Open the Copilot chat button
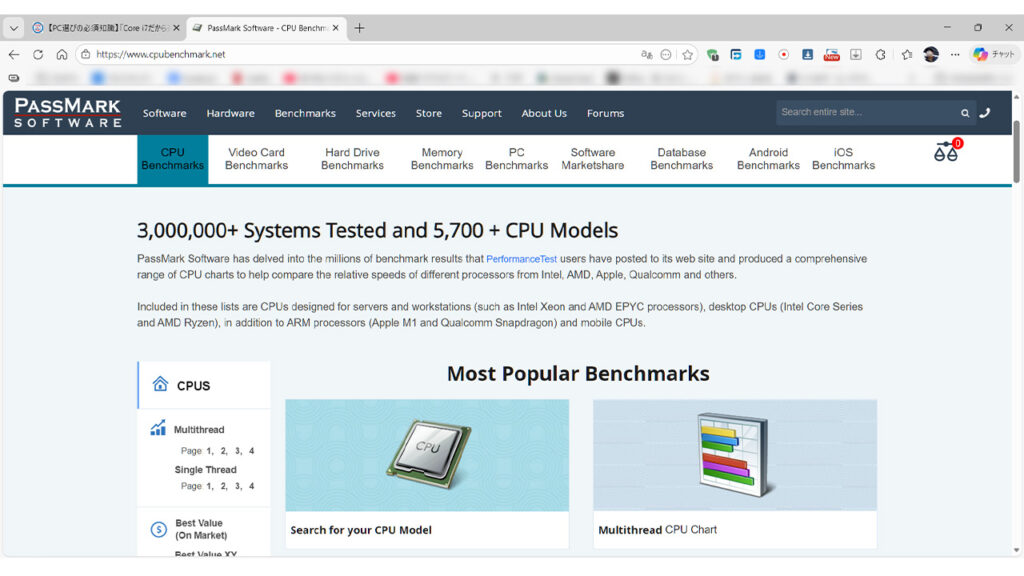 994,55
